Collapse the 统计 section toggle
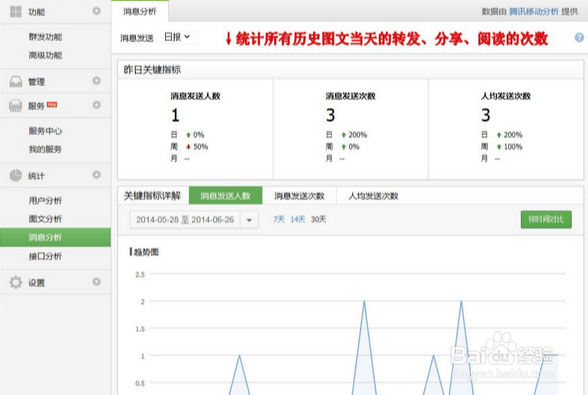 pos(96,175)
